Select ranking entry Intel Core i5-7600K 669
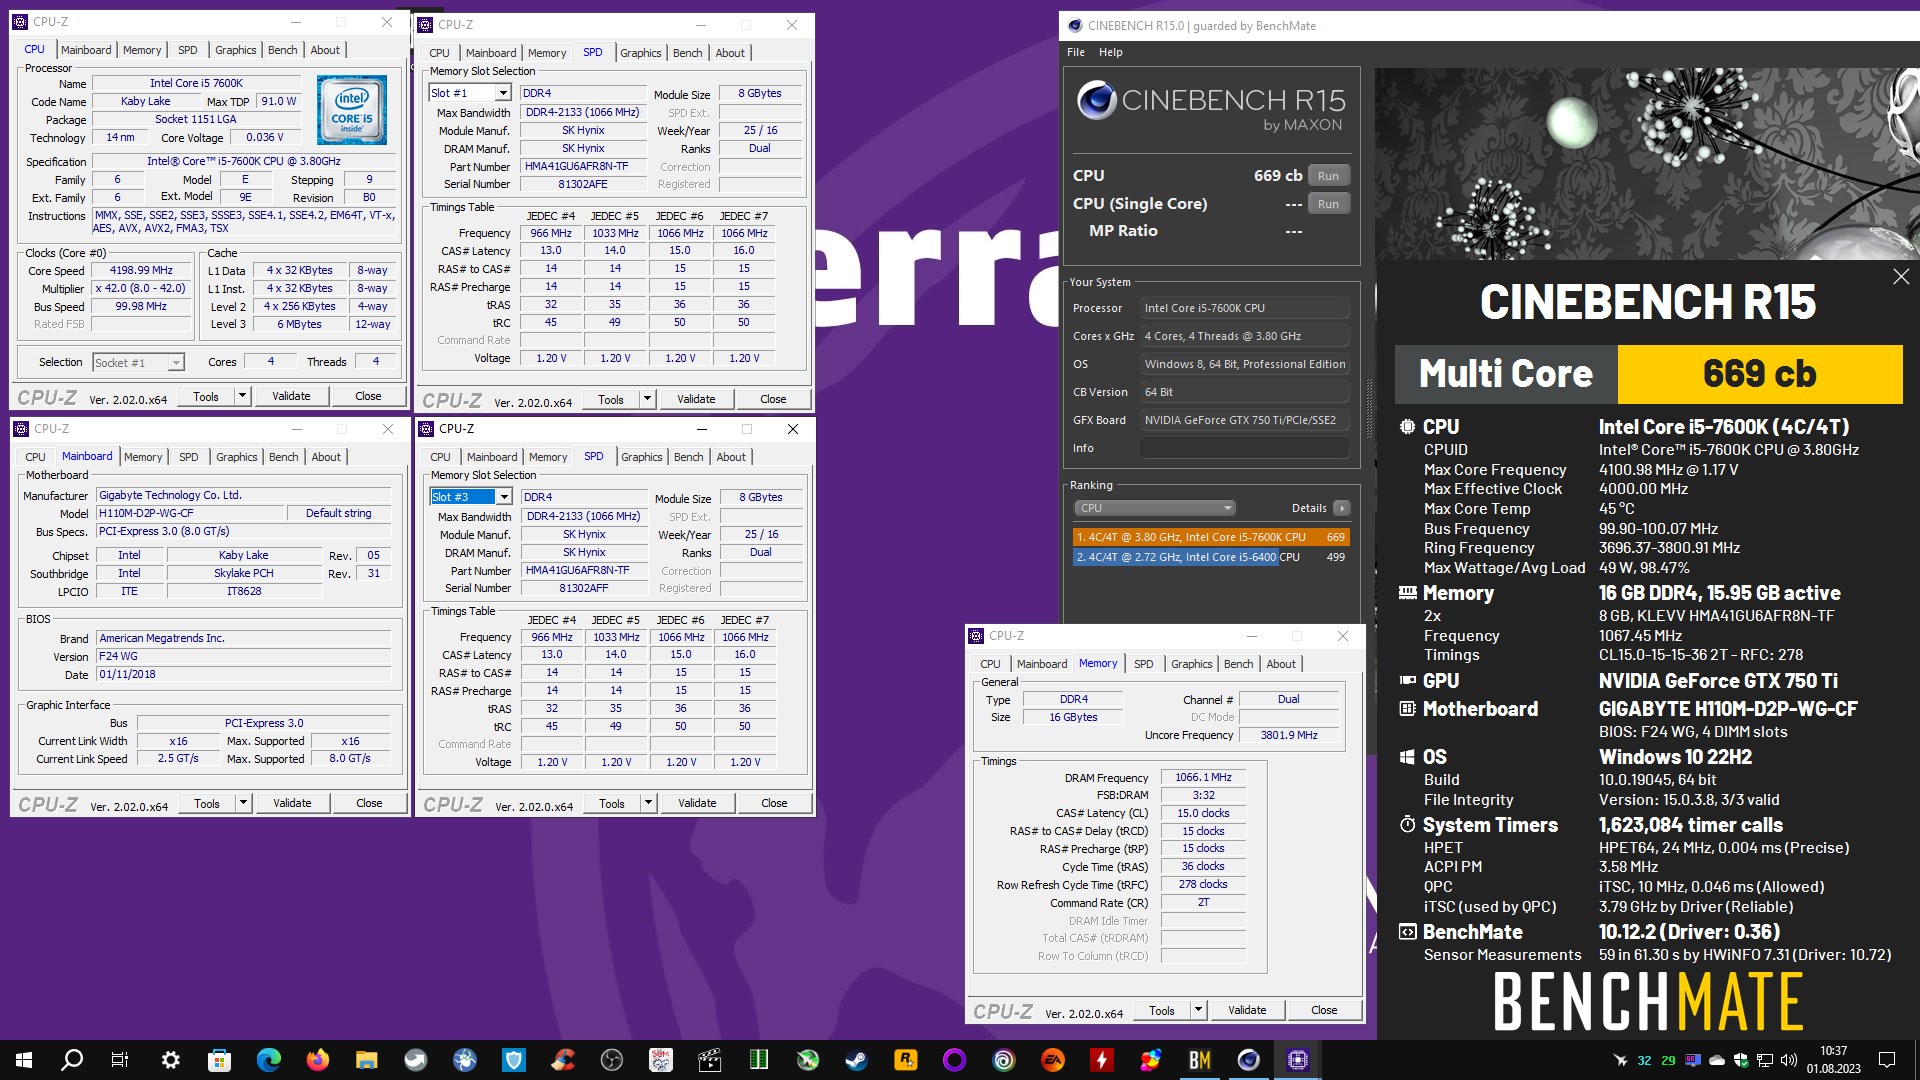1920x1080 pixels. pyautogui.click(x=1211, y=537)
